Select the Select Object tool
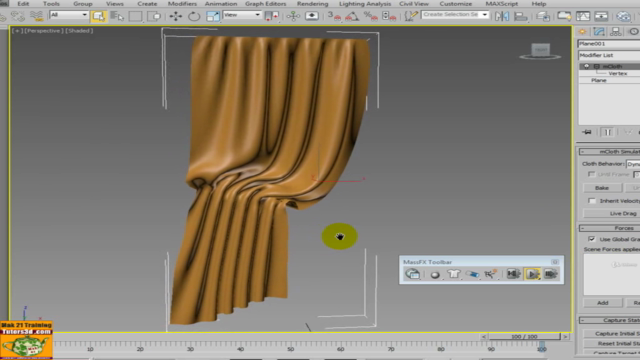 (x=98, y=16)
